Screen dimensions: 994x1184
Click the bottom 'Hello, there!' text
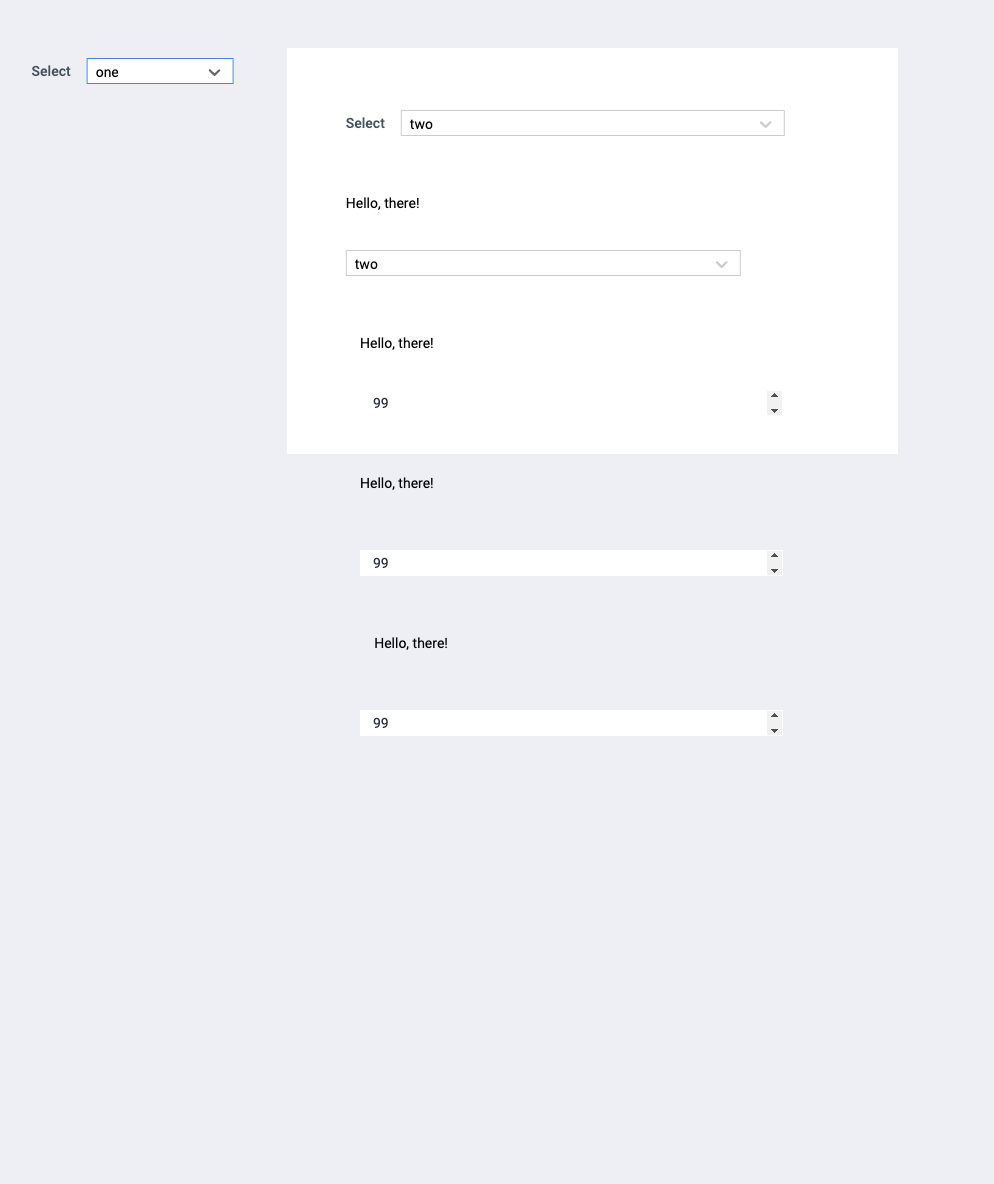[410, 643]
